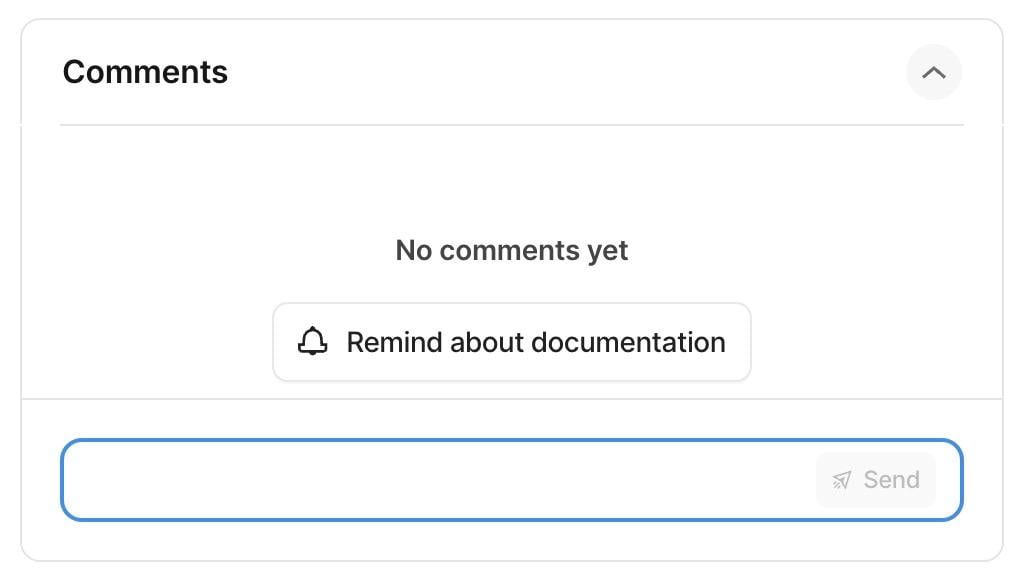Click the round chevron-up button beside Comments
1024x580 pixels.
coord(933,73)
